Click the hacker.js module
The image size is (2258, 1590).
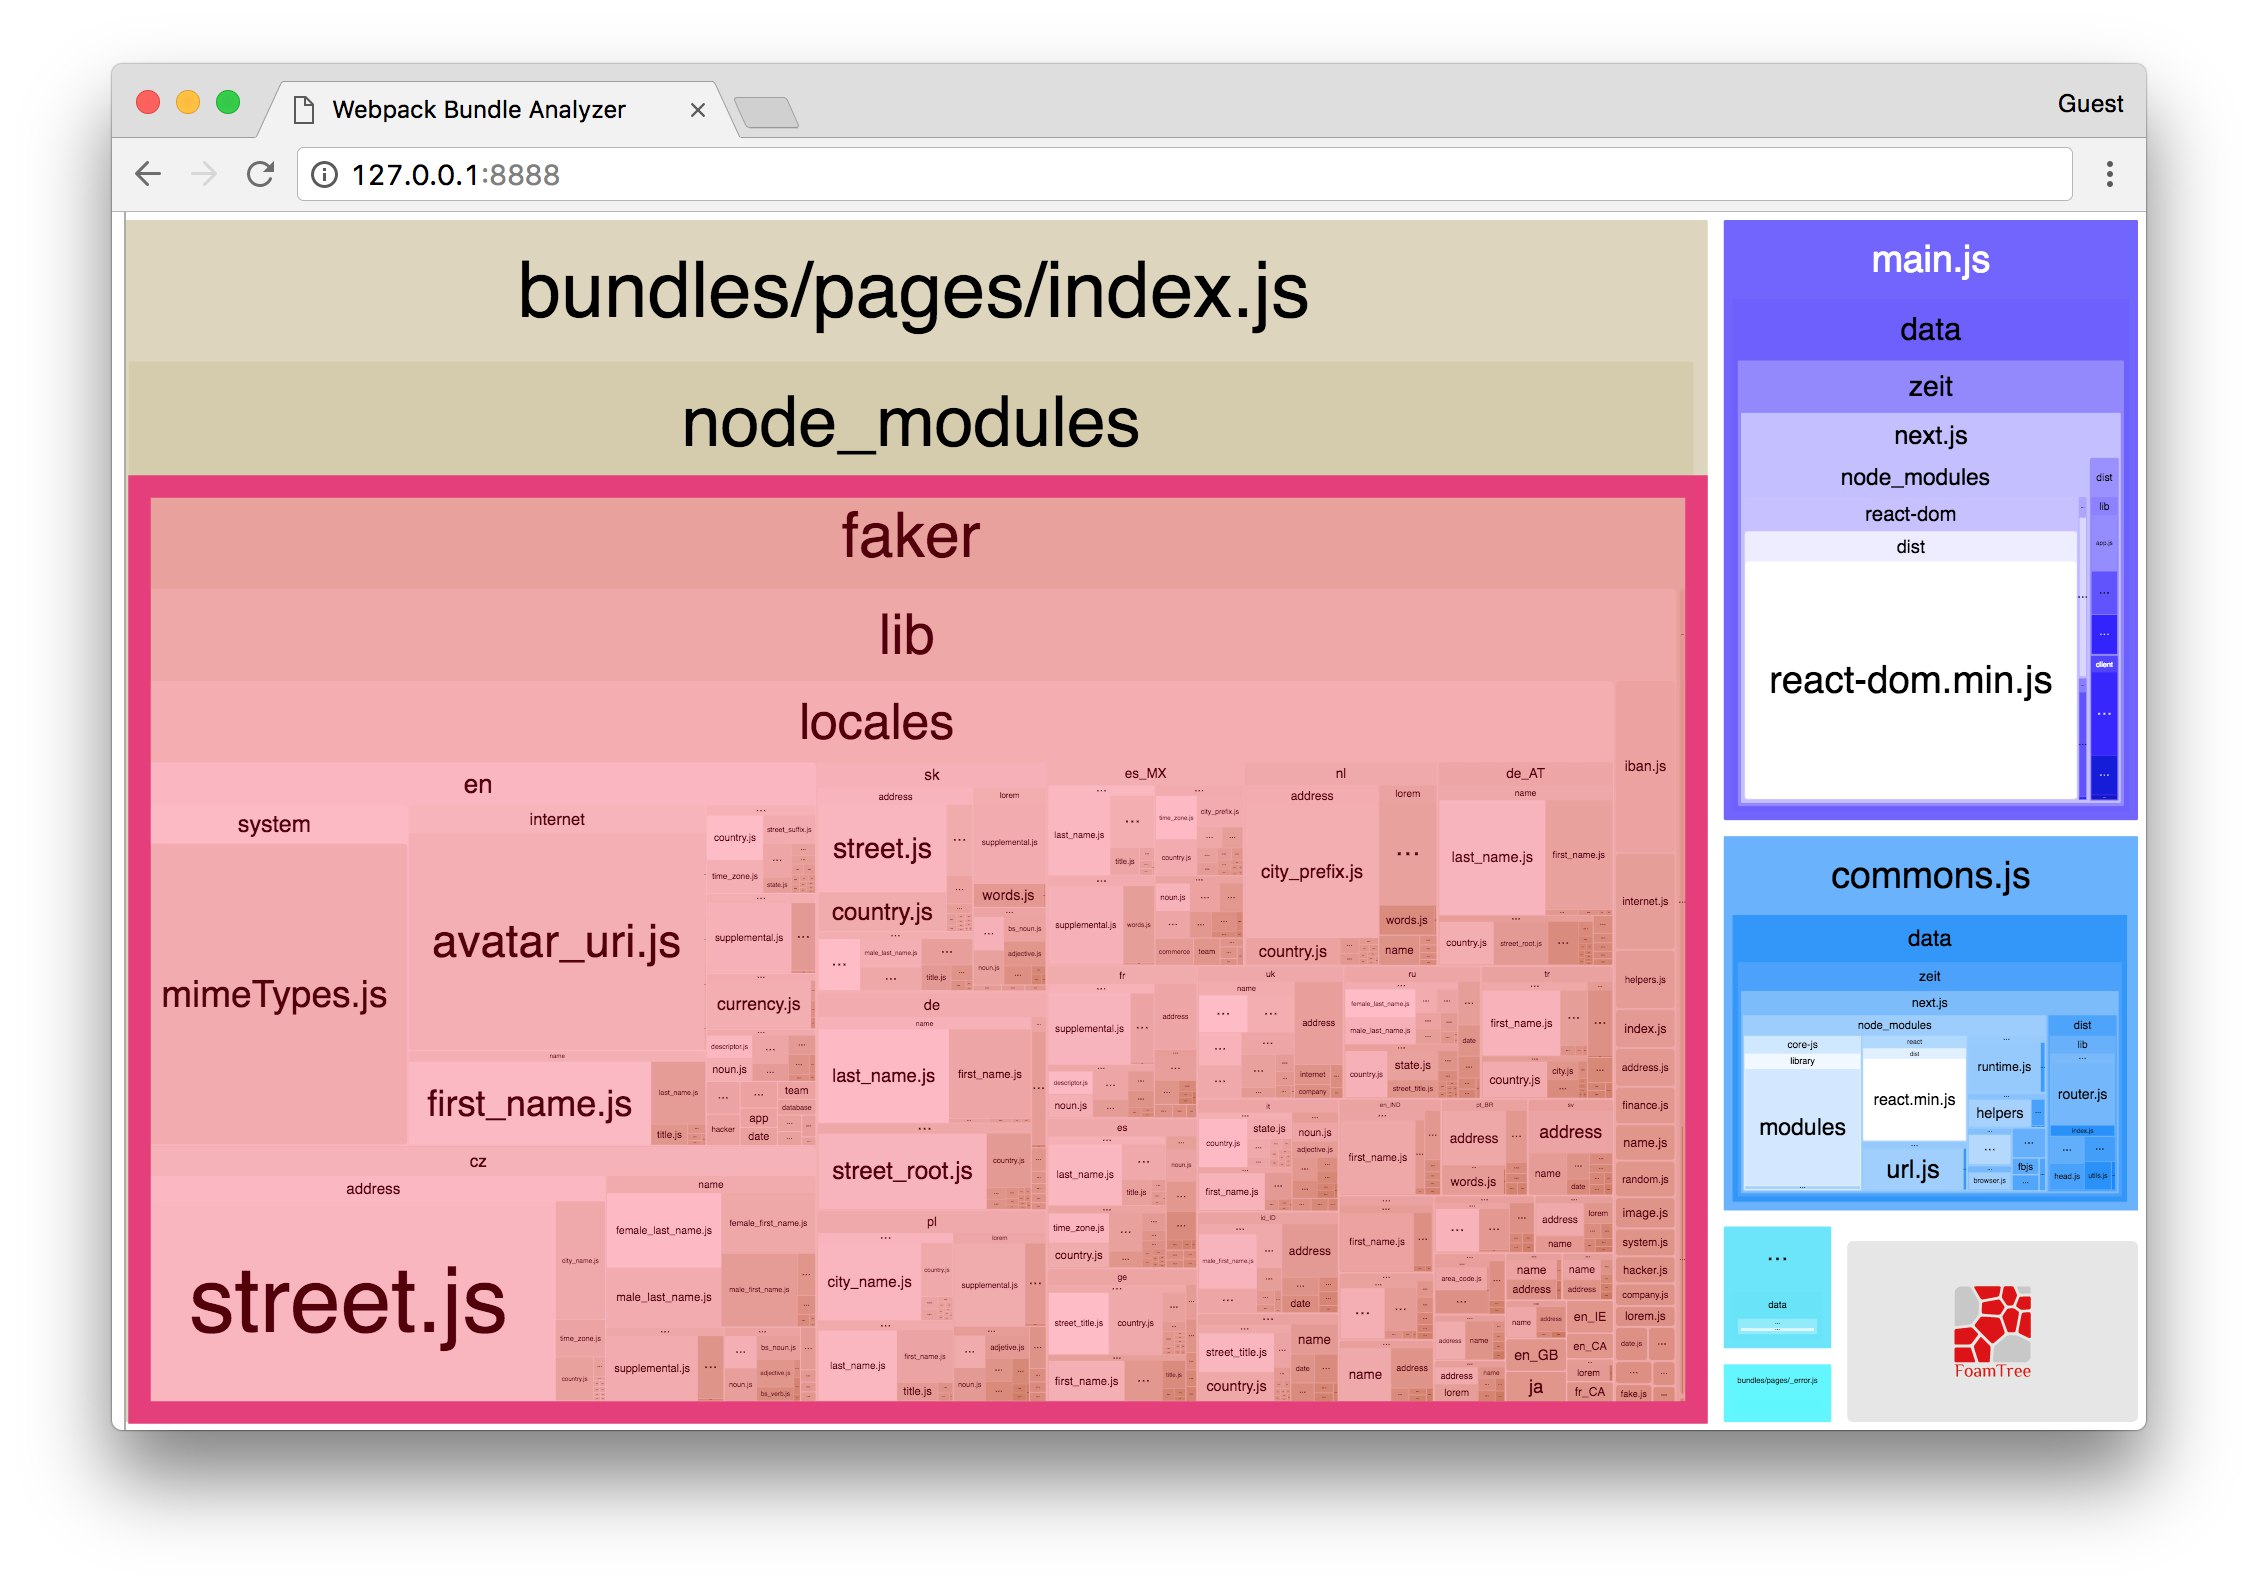coord(1645,1270)
